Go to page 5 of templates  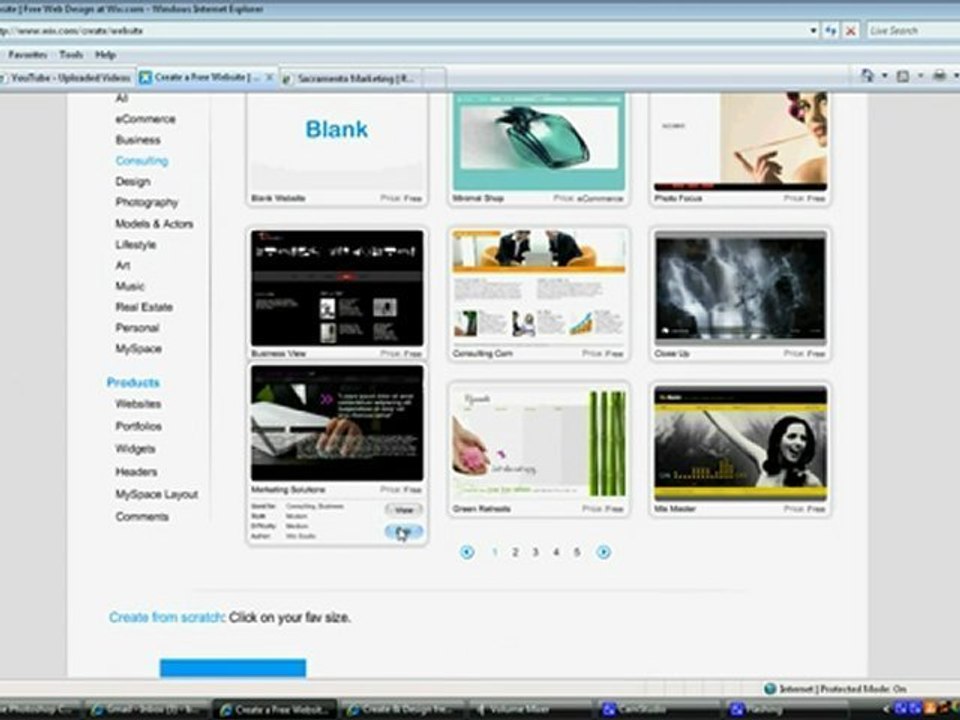pyautogui.click(x=576, y=552)
